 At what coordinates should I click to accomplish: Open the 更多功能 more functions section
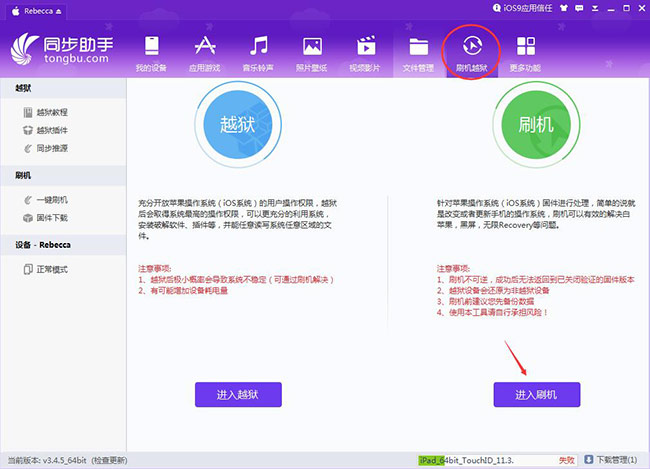[x=526, y=54]
